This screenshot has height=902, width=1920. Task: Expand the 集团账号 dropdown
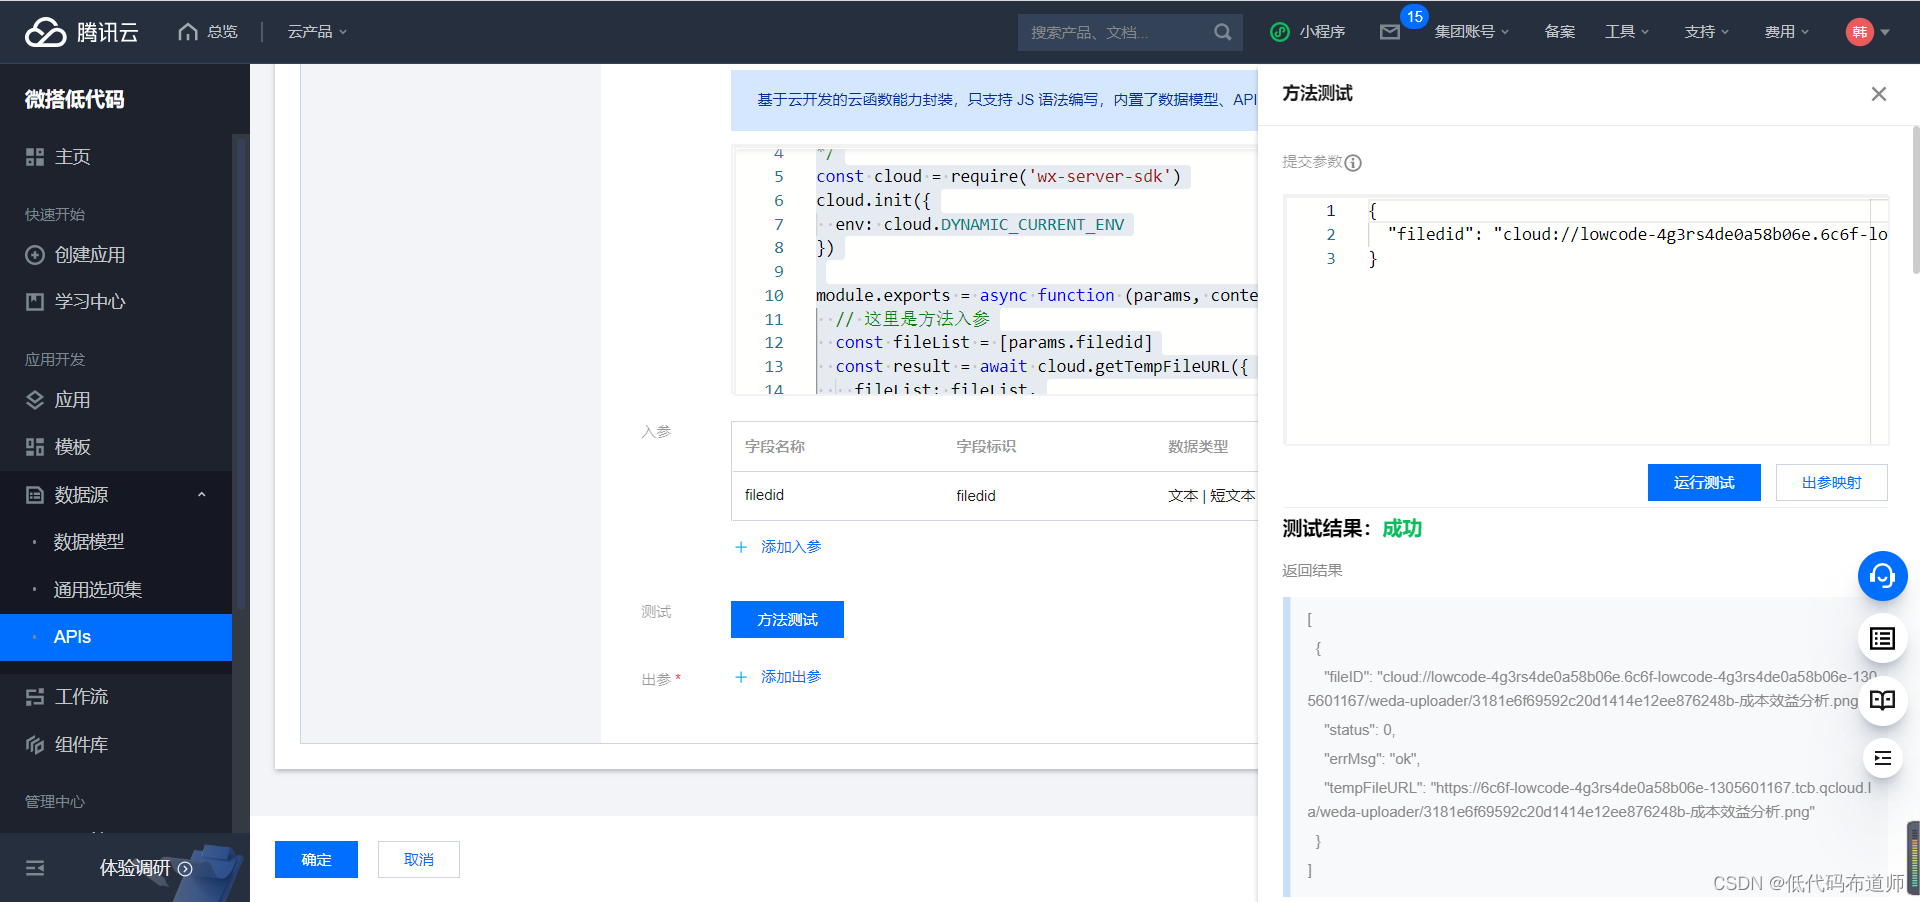point(1471,32)
